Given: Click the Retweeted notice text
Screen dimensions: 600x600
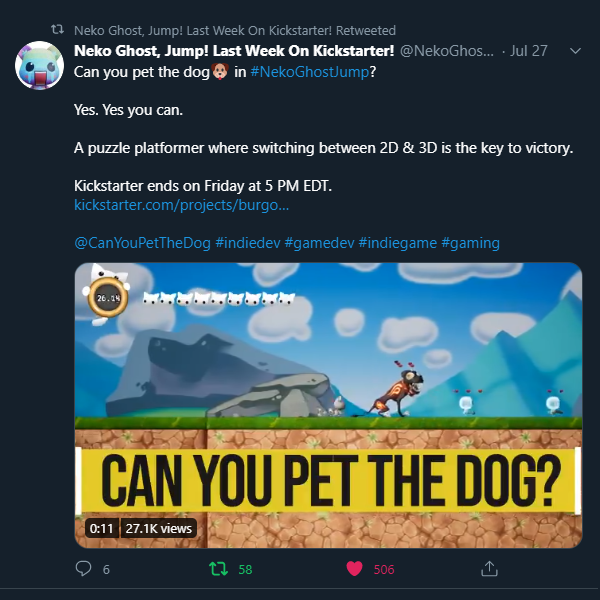Looking at the screenshot, I should click(x=235, y=30).
